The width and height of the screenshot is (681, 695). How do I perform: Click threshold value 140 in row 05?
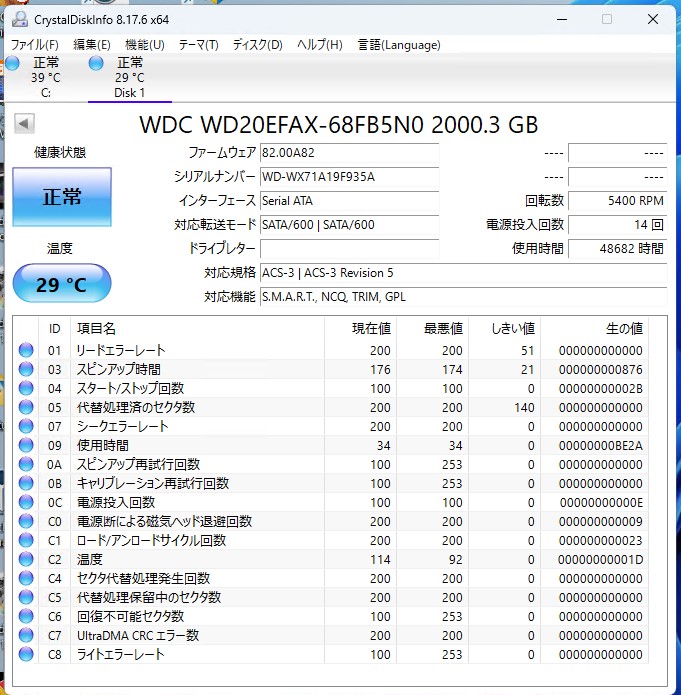point(524,407)
